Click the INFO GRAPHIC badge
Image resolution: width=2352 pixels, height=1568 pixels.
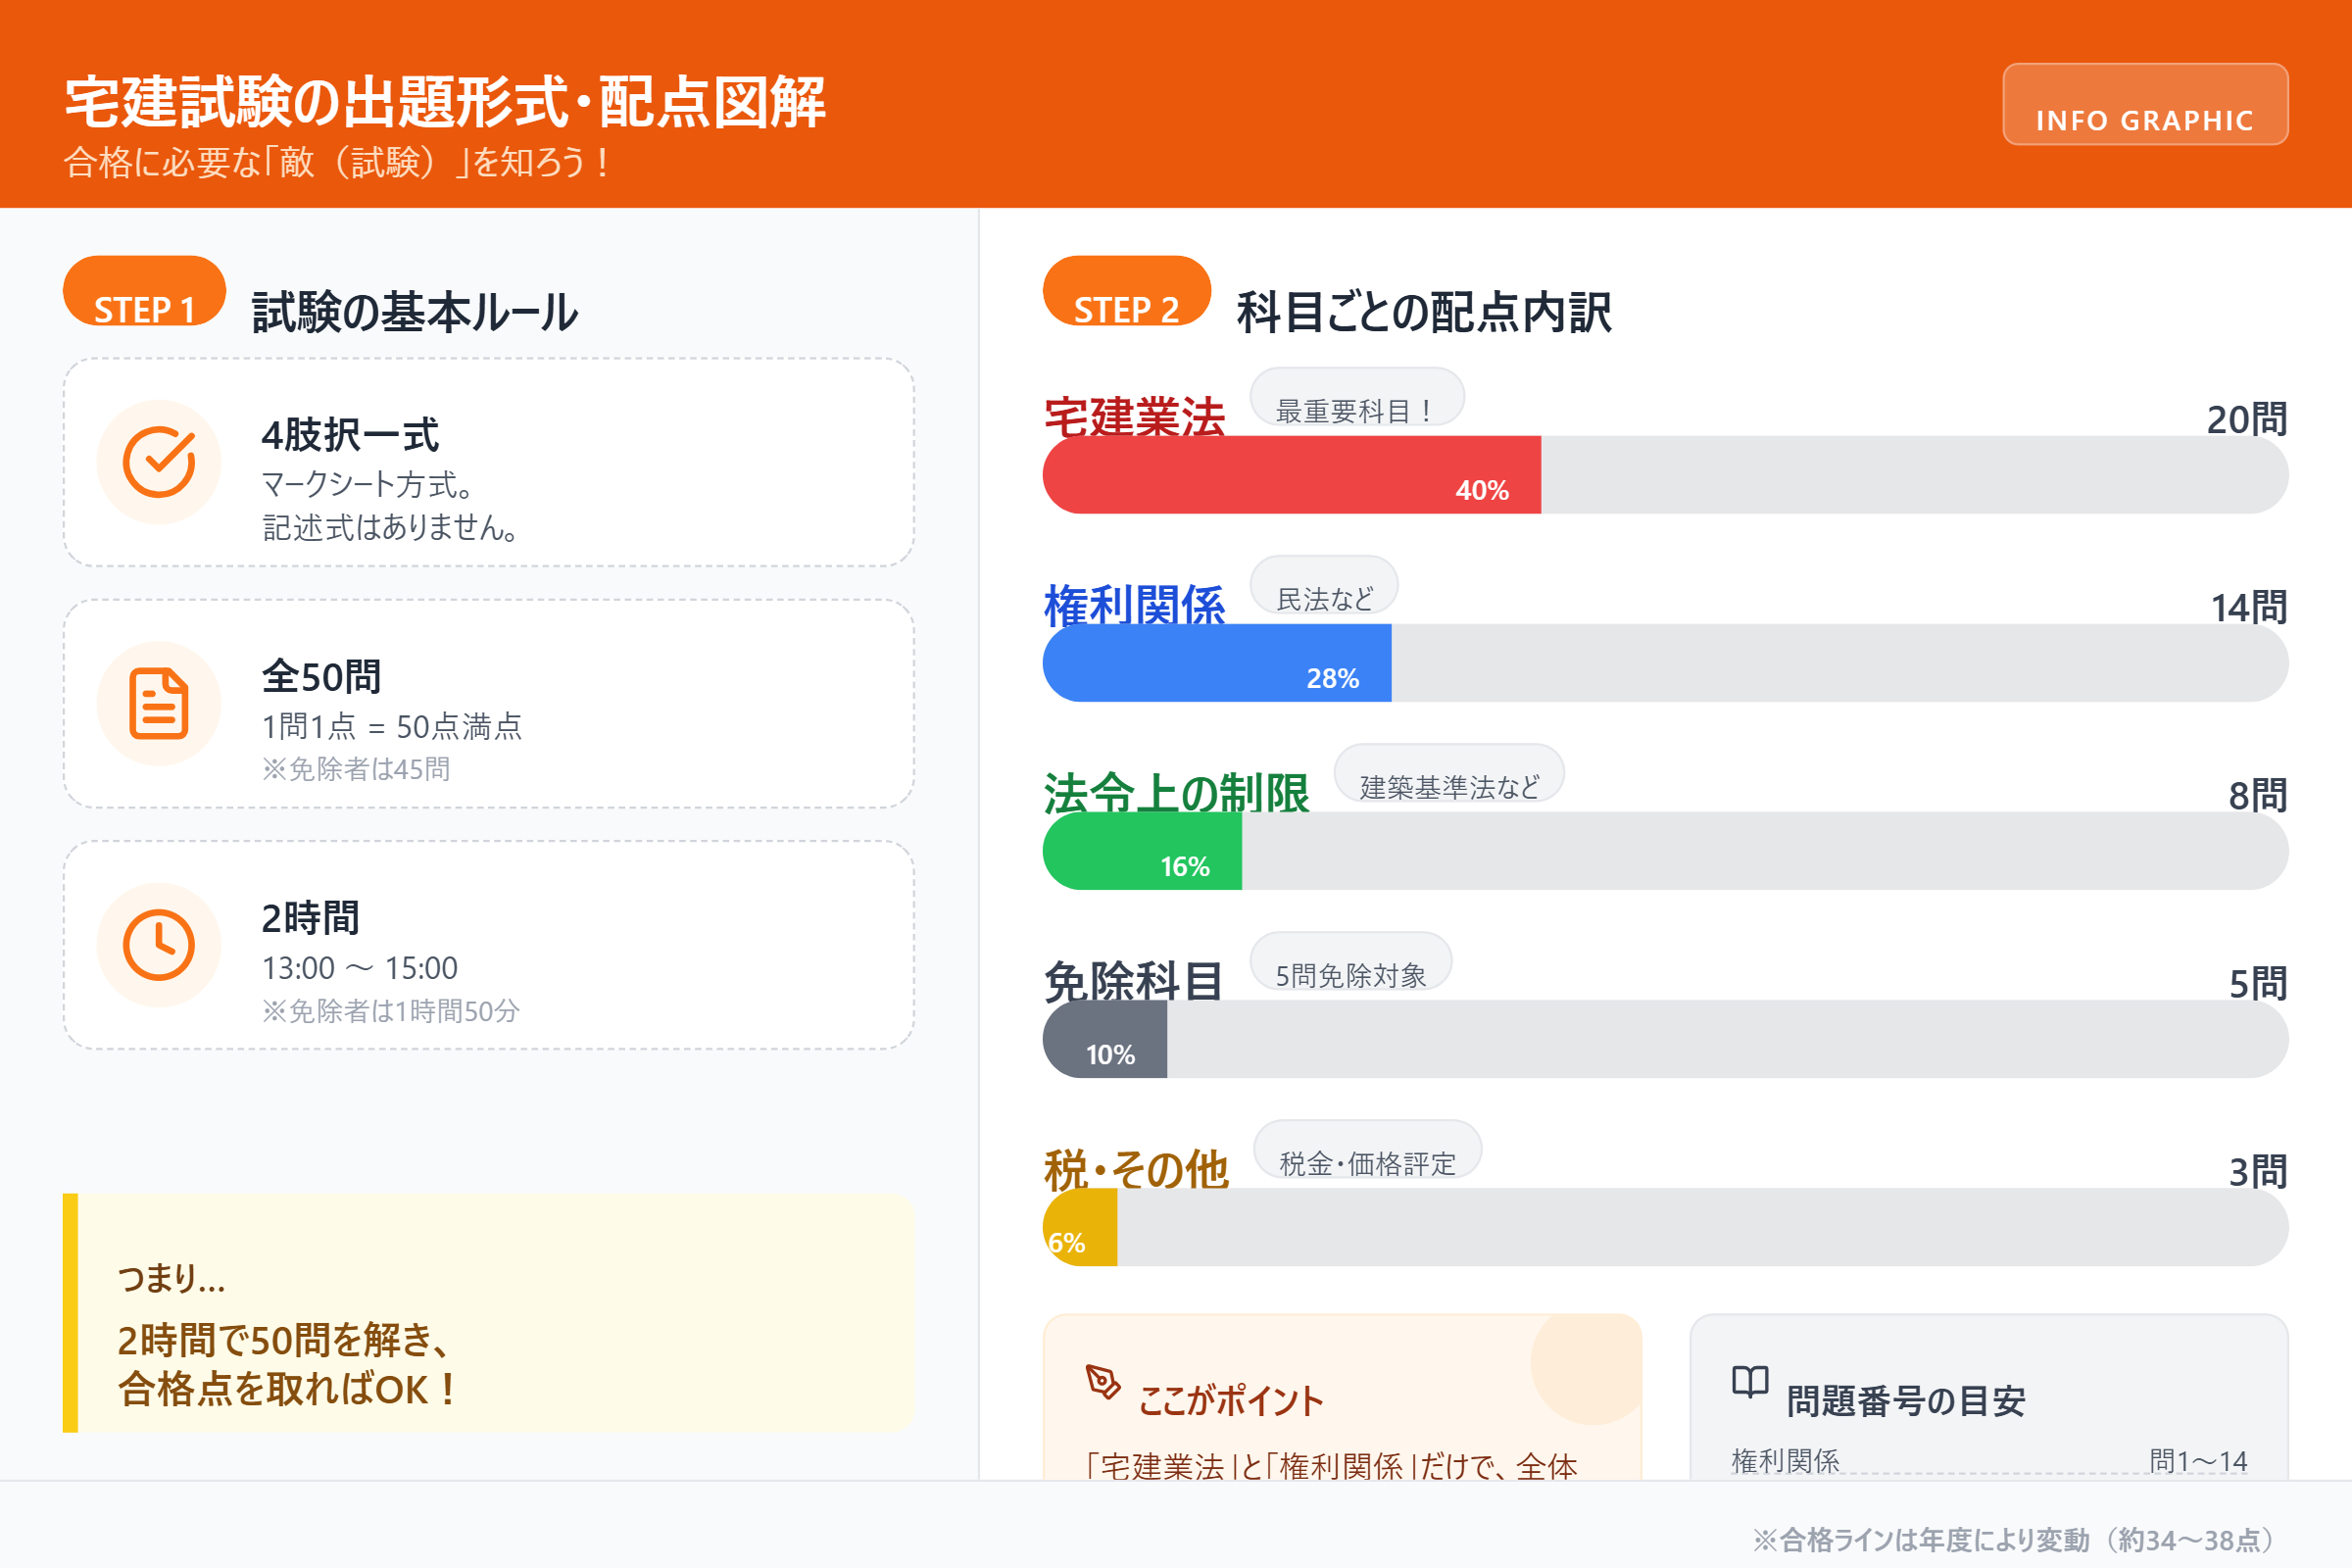(x=2145, y=105)
